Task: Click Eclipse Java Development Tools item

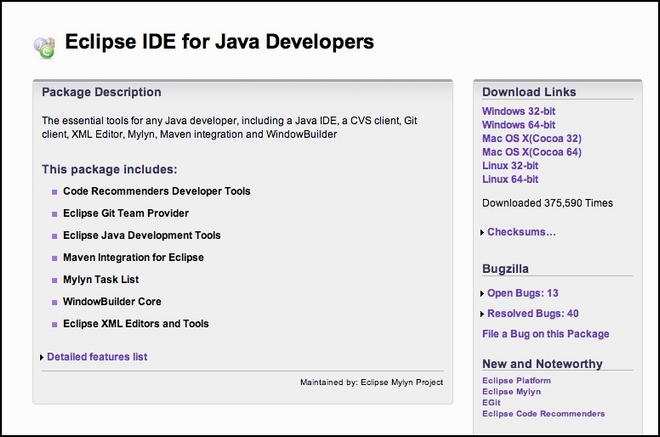Action: [142, 235]
